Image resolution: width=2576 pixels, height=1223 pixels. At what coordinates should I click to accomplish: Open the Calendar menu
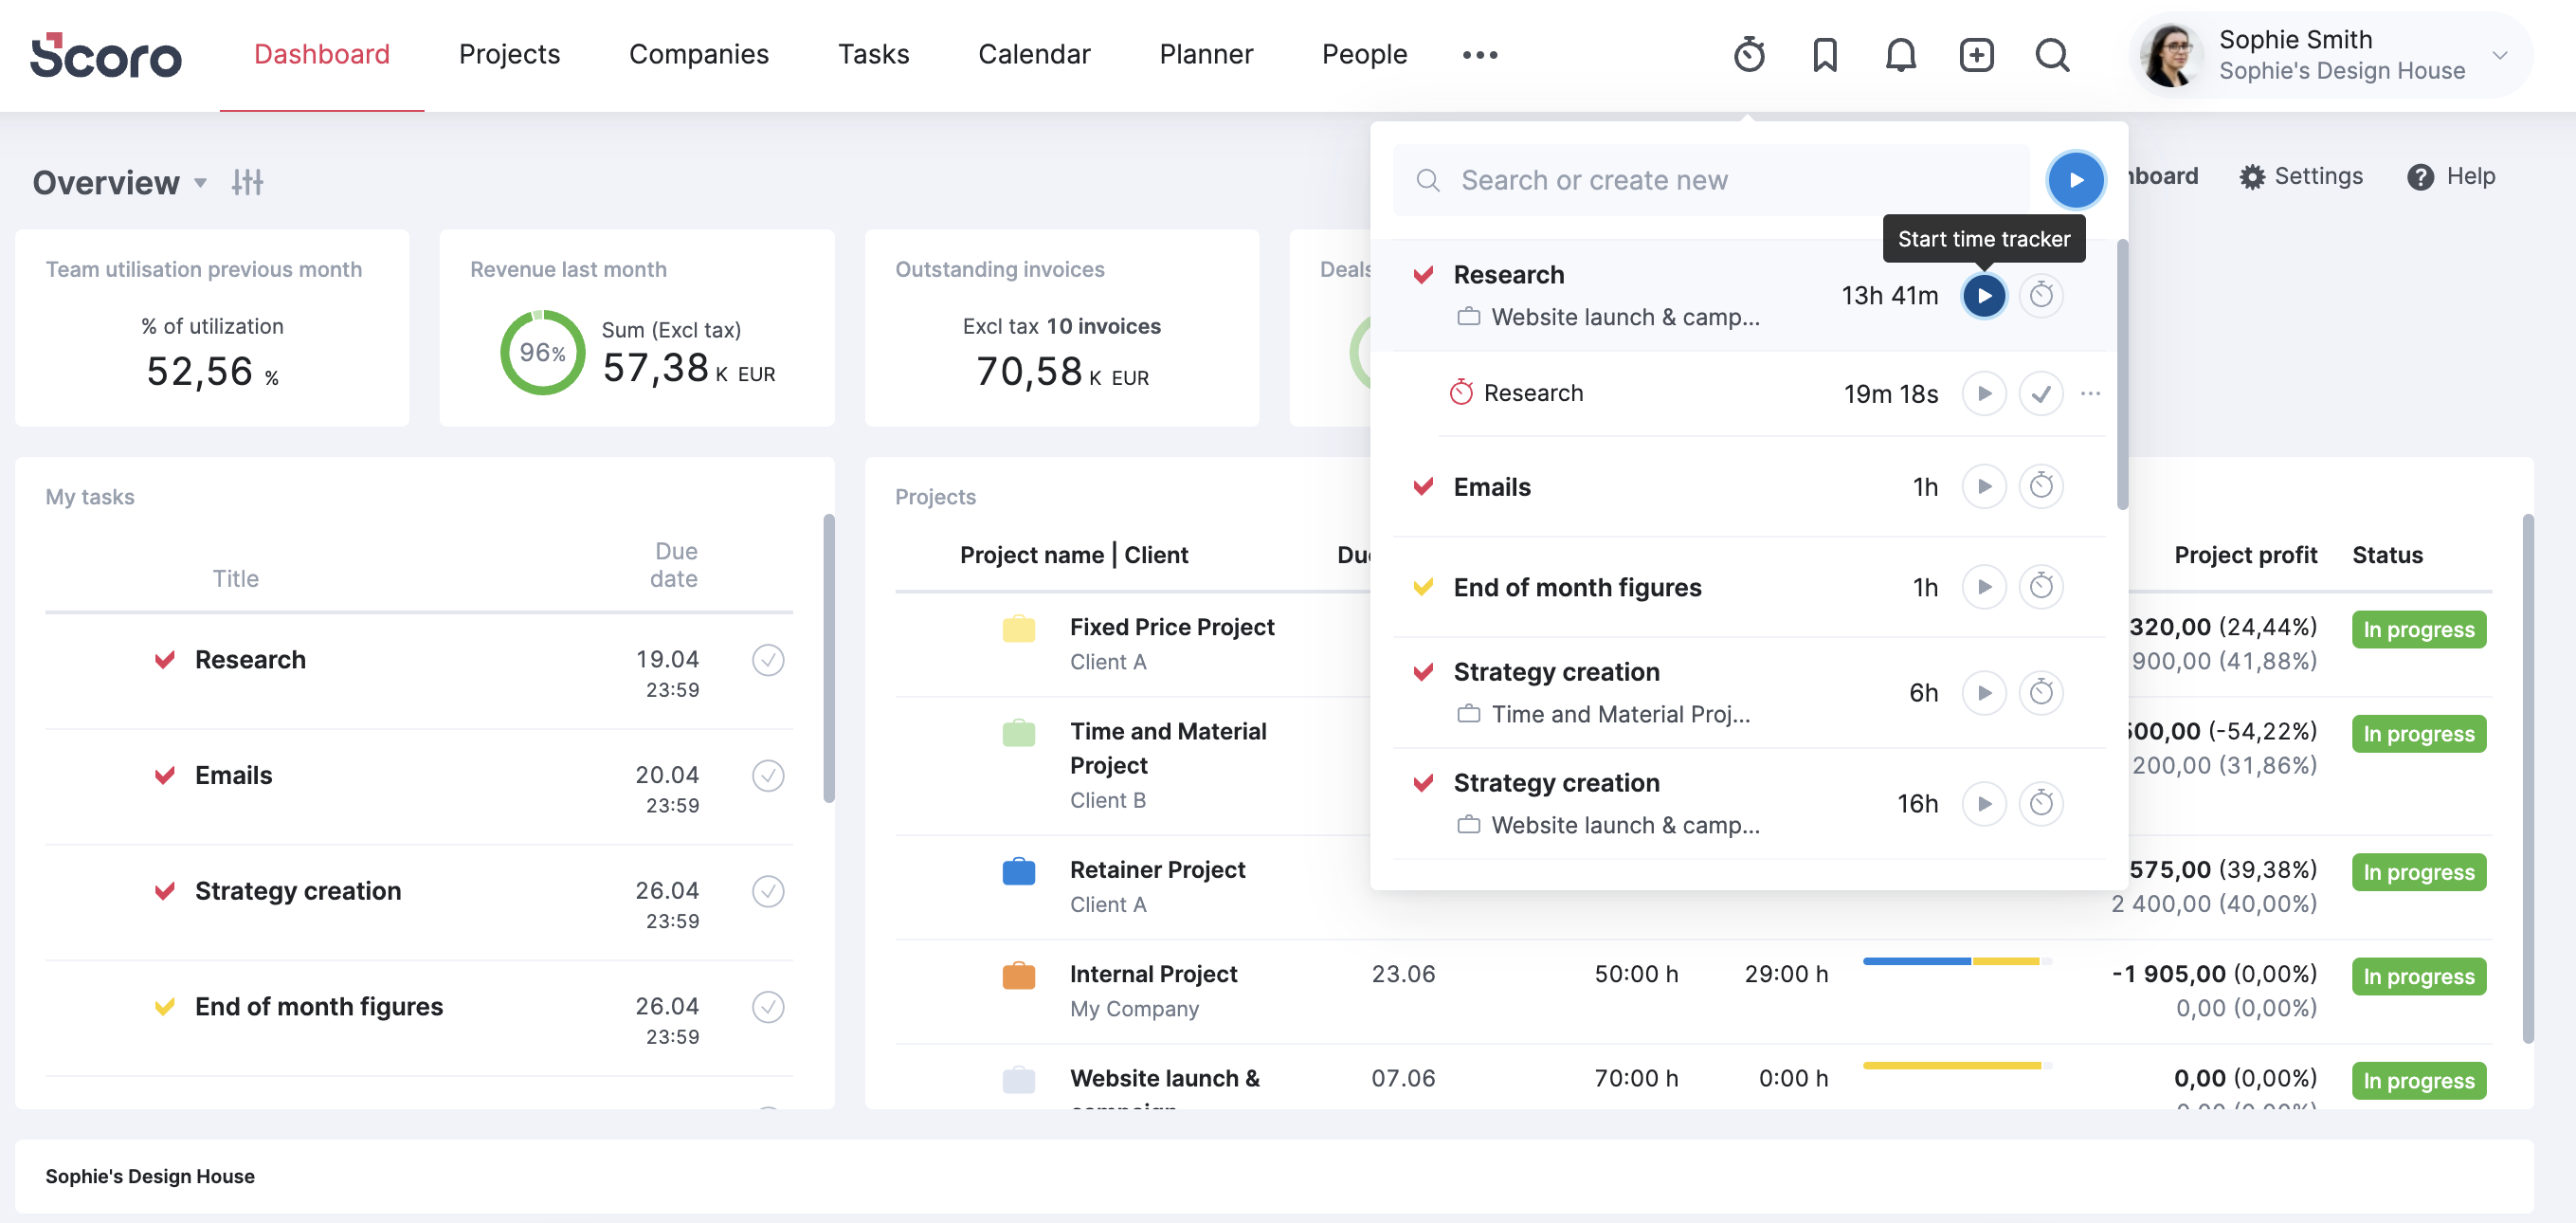pyautogui.click(x=1034, y=54)
